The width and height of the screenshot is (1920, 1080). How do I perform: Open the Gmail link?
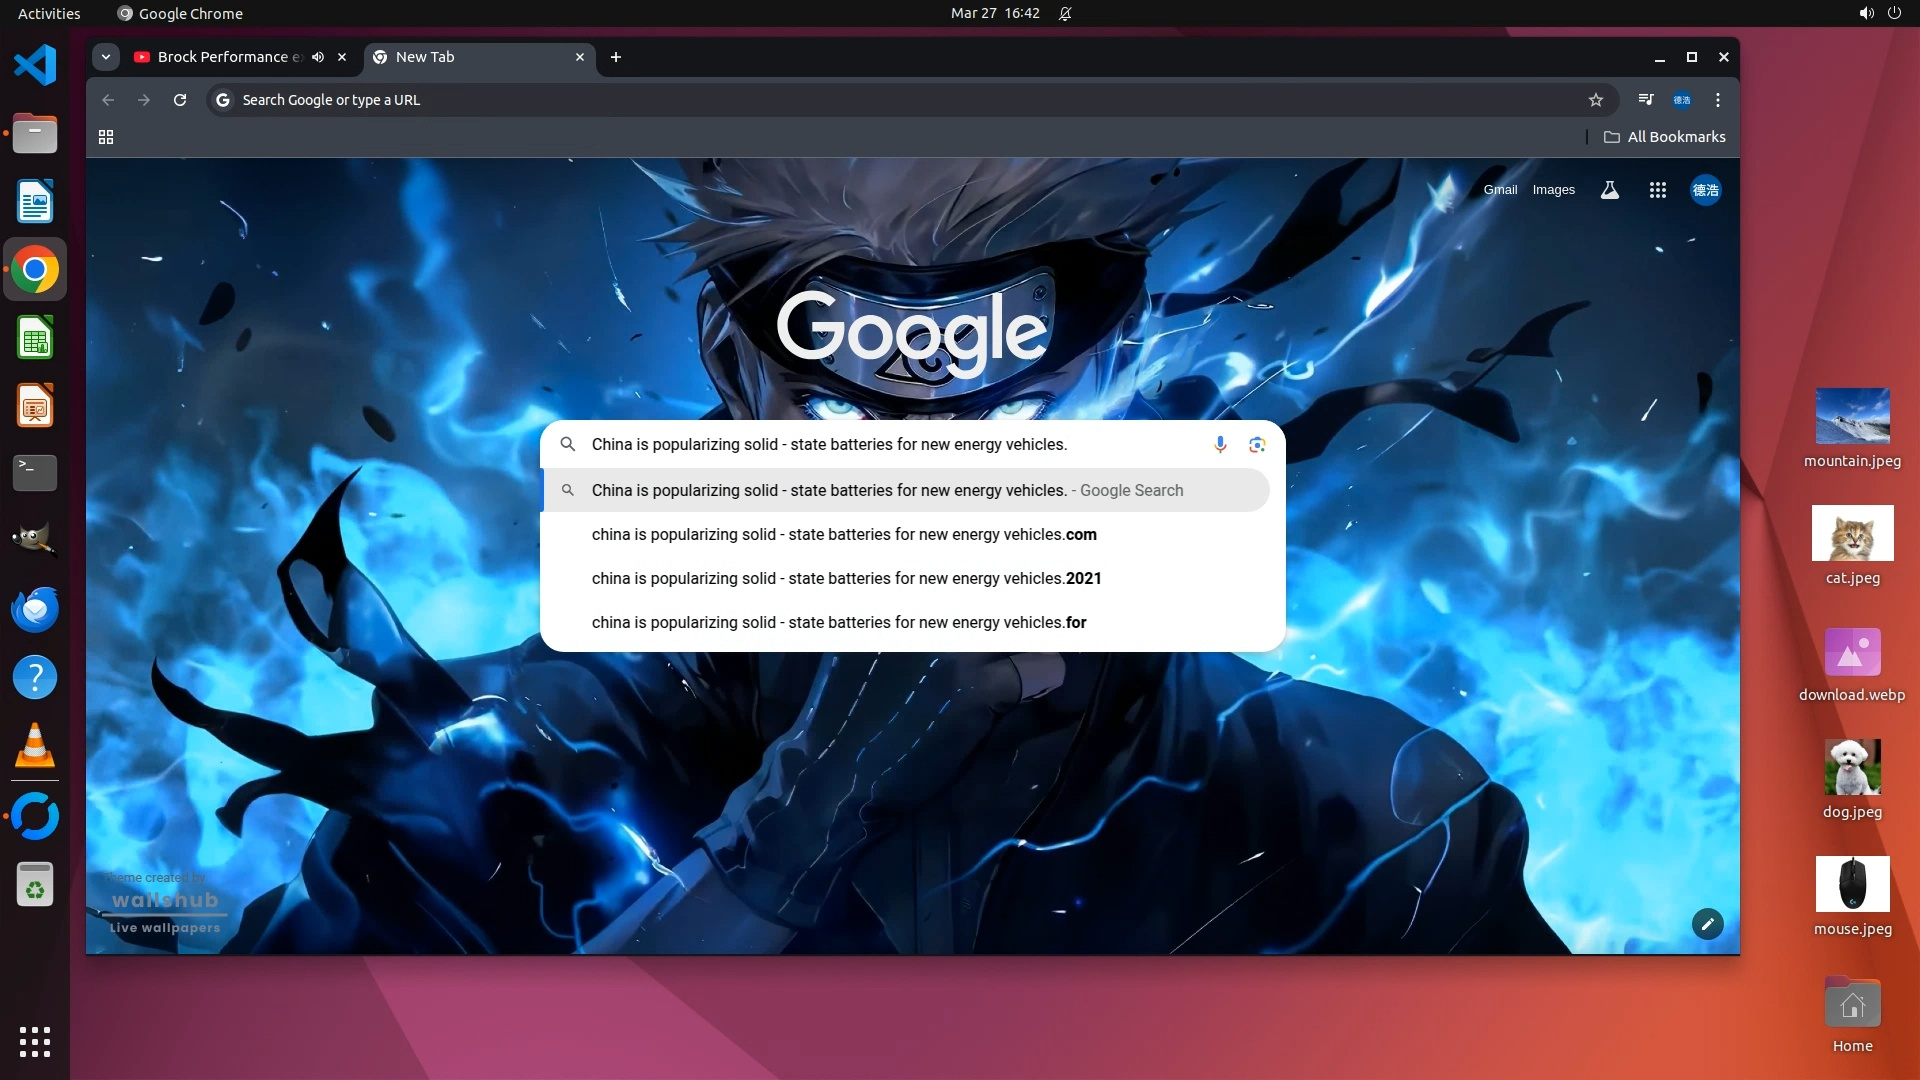pyautogui.click(x=1500, y=190)
